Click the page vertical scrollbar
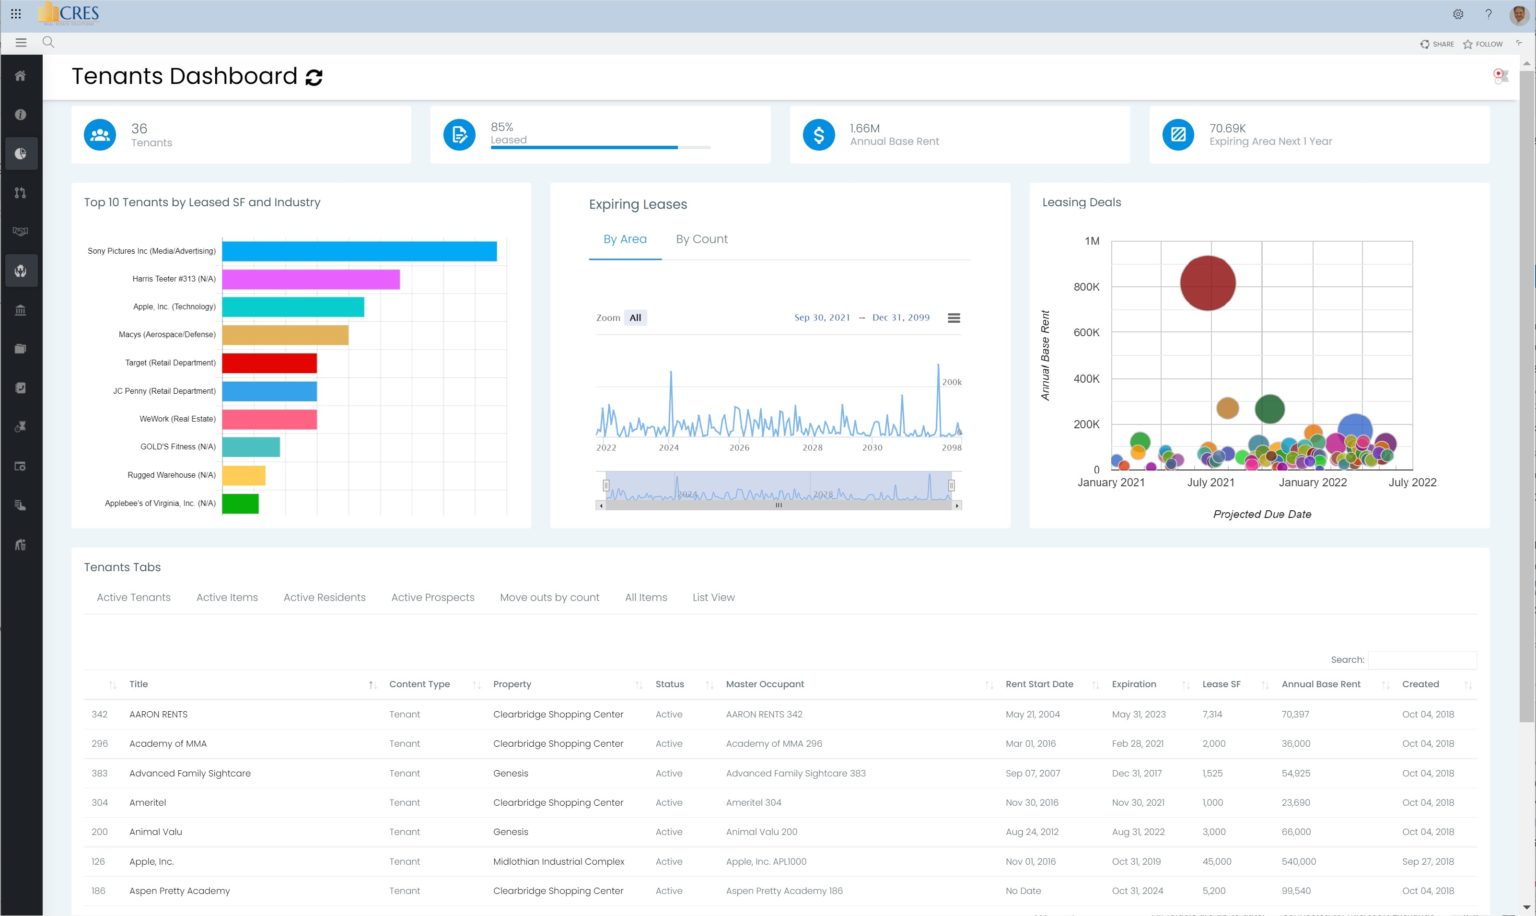 tap(1526, 395)
